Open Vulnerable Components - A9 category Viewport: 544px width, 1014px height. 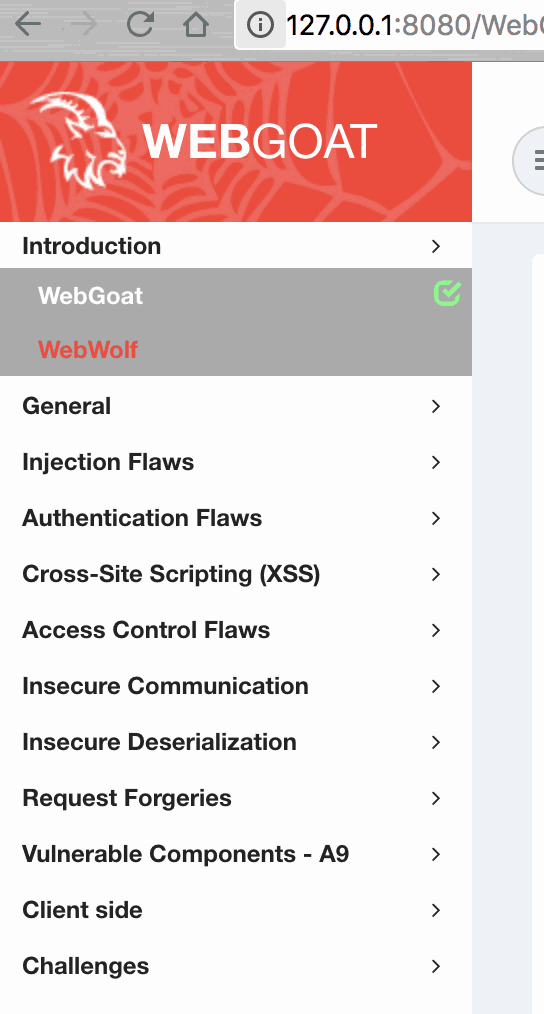pyautogui.click(x=235, y=854)
